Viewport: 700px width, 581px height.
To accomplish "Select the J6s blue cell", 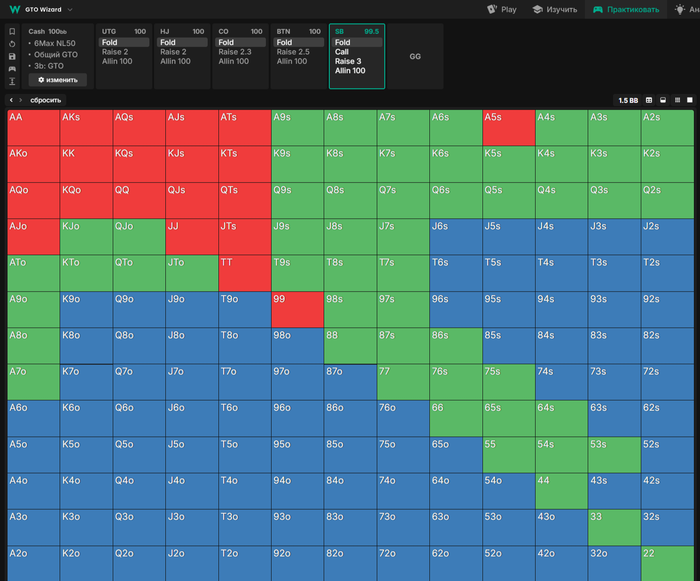I will click(456, 237).
